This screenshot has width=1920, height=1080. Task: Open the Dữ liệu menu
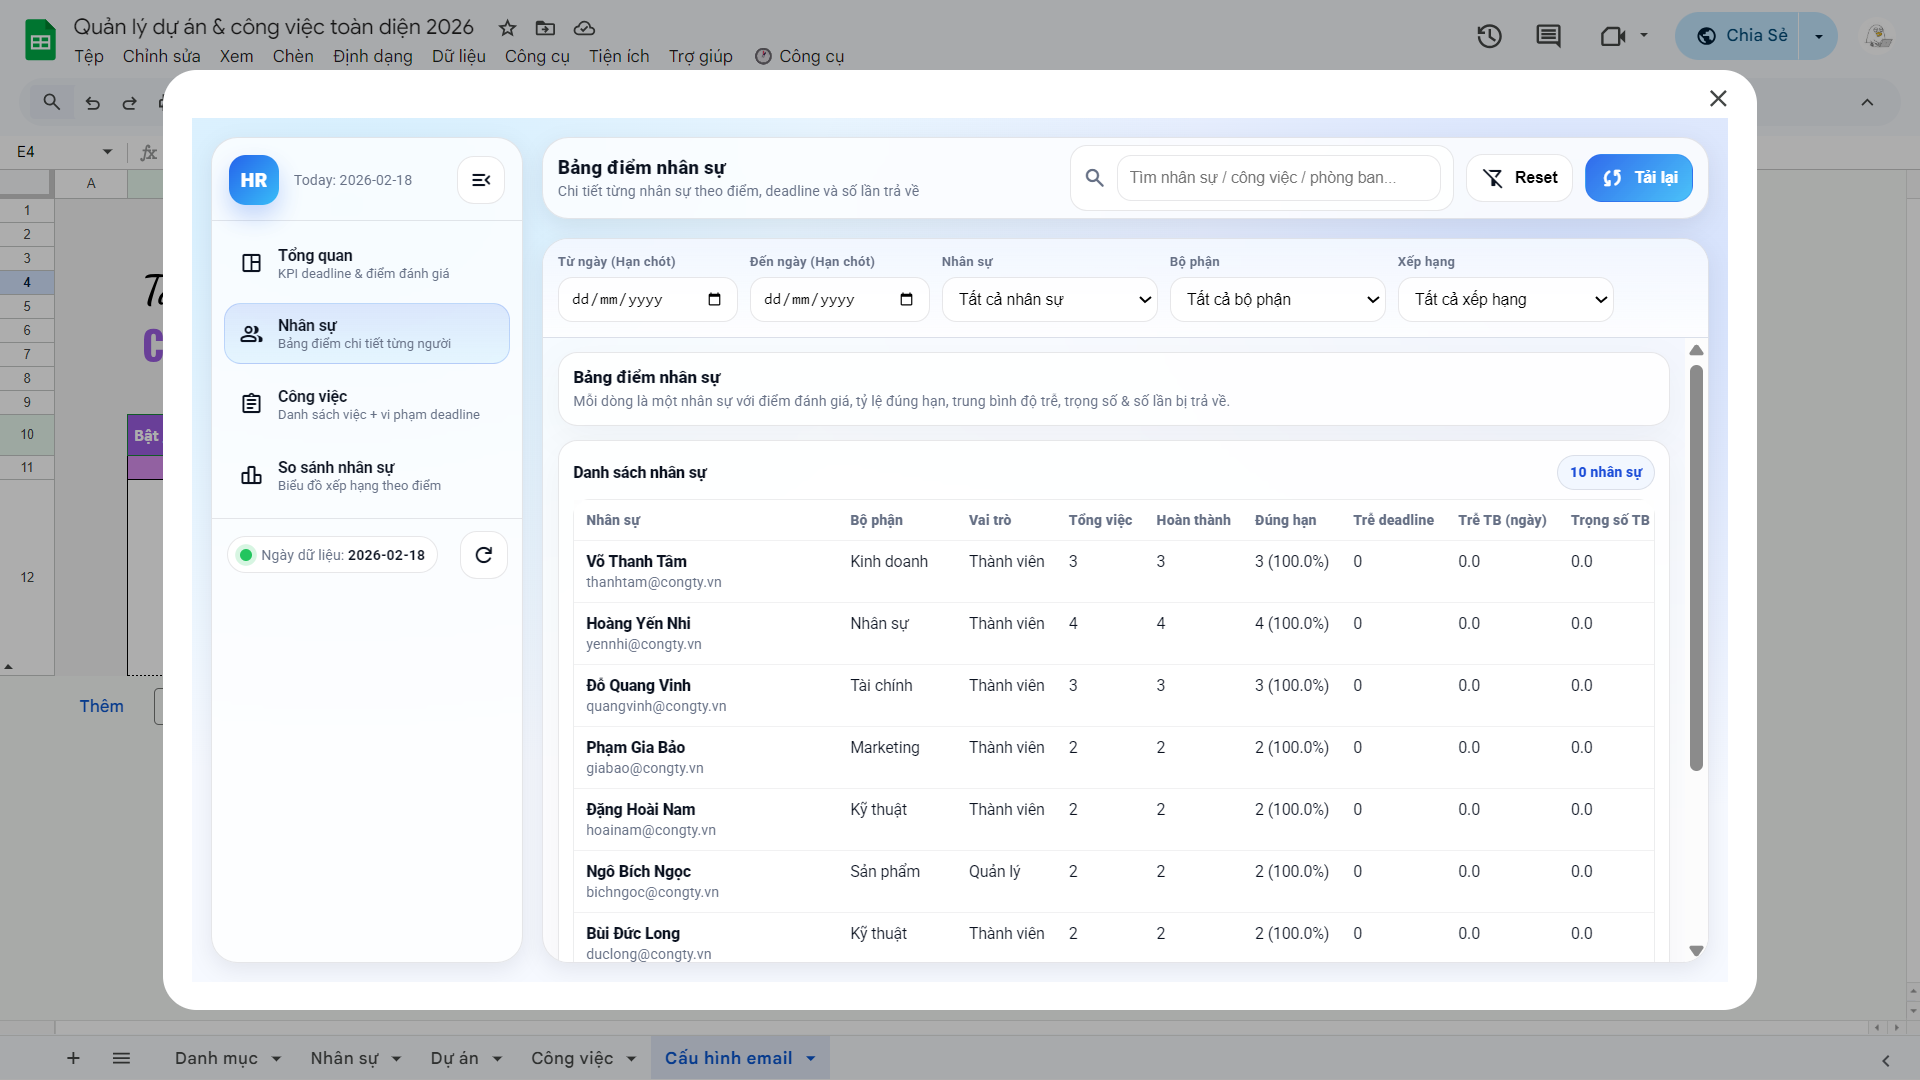(458, 56)
